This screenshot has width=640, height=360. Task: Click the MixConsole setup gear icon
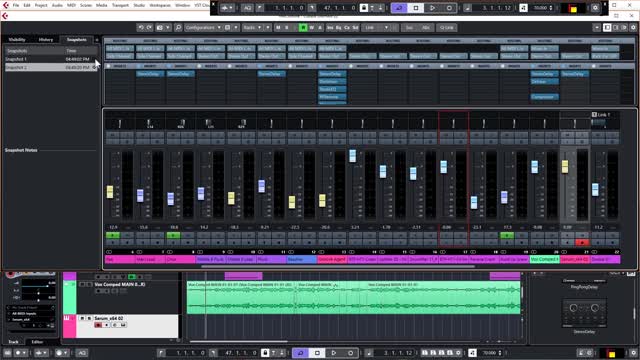coord(633,28)
